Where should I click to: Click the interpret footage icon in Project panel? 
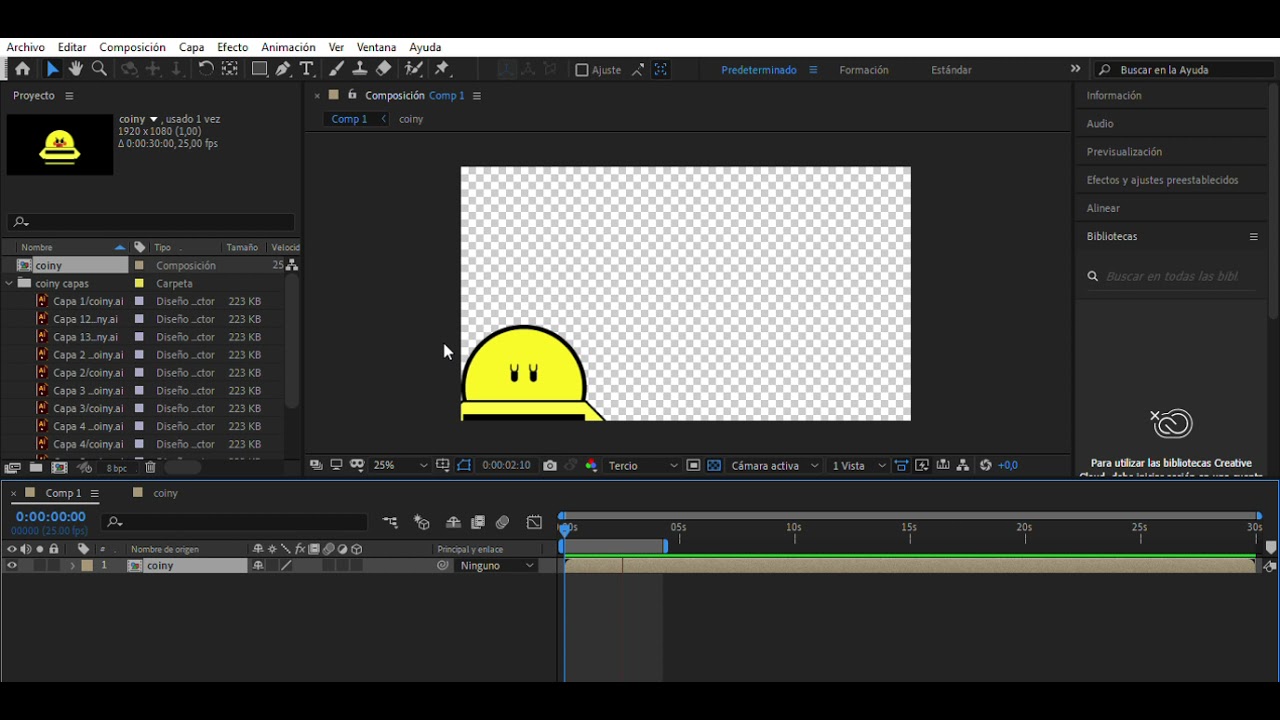click(12, 467)
